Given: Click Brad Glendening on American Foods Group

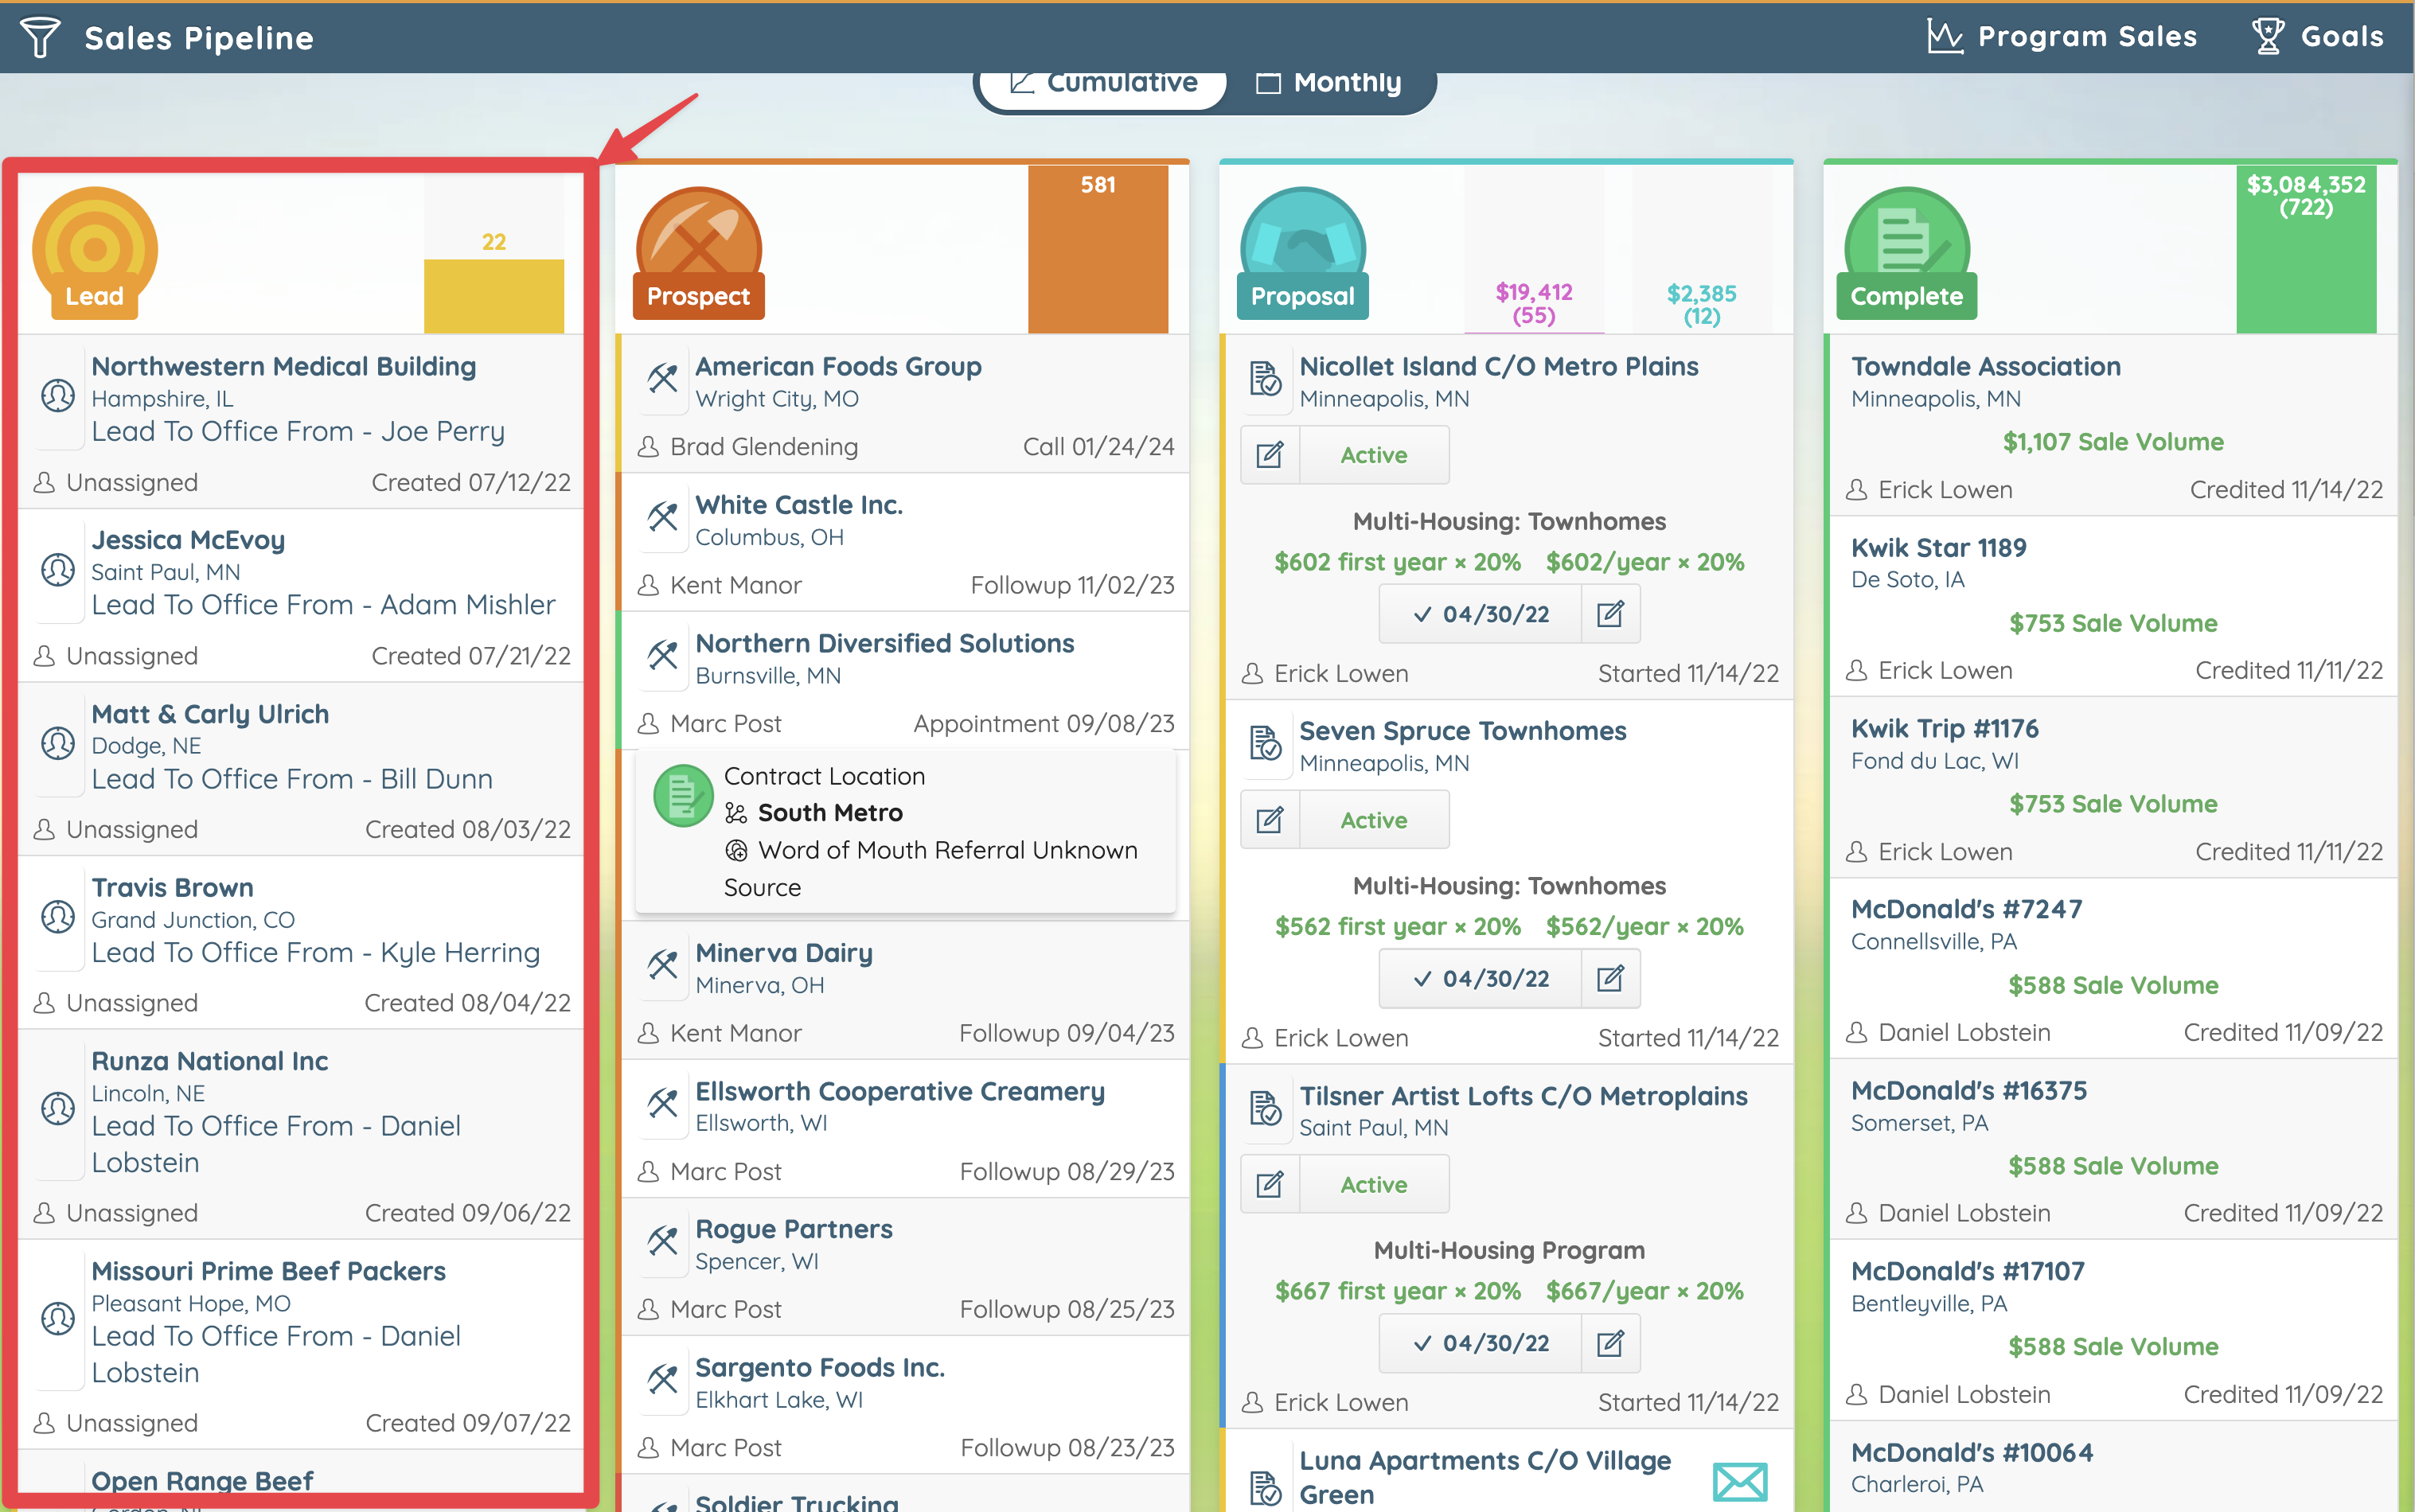Looking at the screenshot, I should point(764,446).
